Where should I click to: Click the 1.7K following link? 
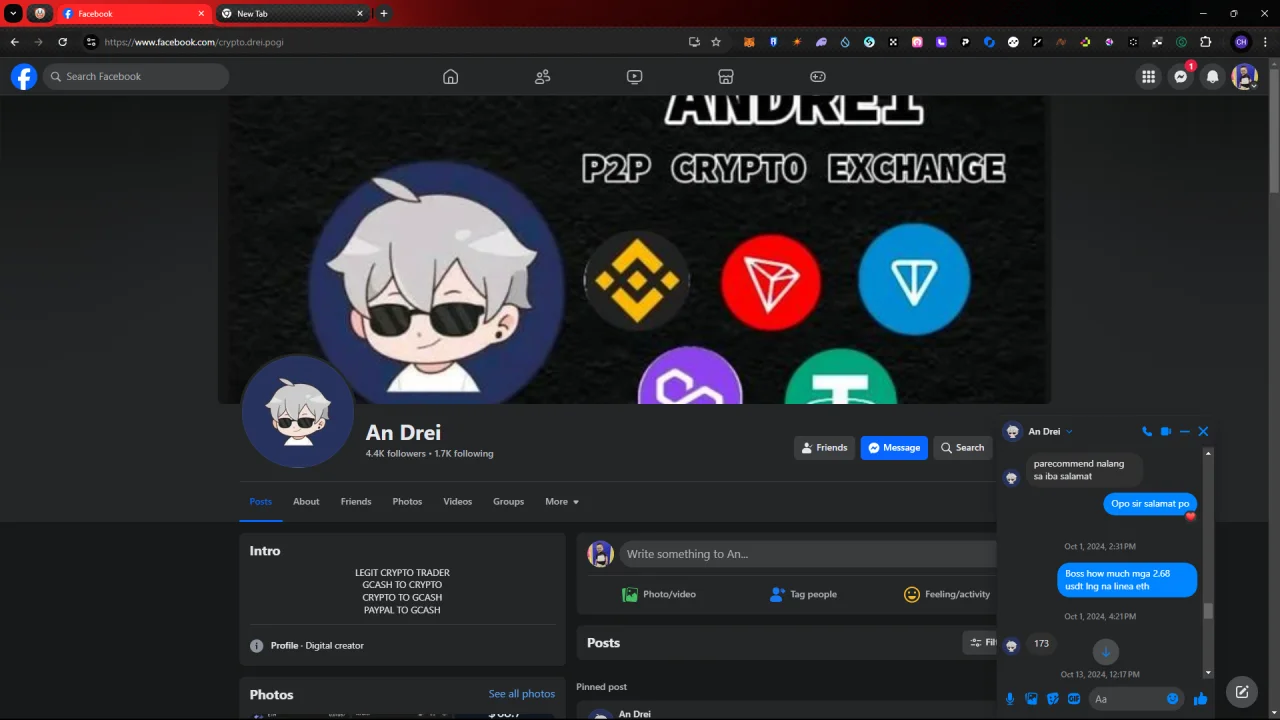[464, 454]
